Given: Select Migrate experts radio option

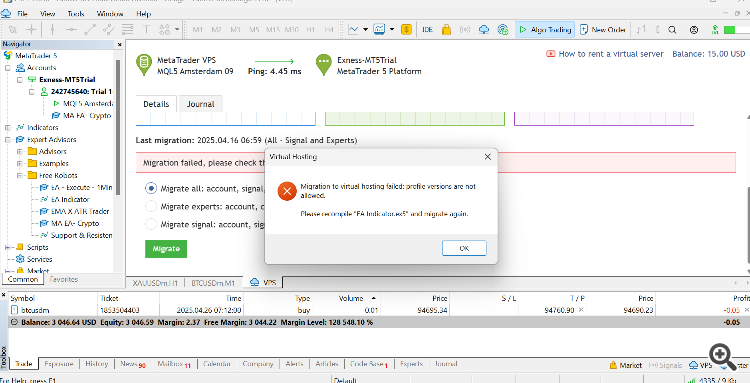Looking at the screenshot, I should point(151,207).
